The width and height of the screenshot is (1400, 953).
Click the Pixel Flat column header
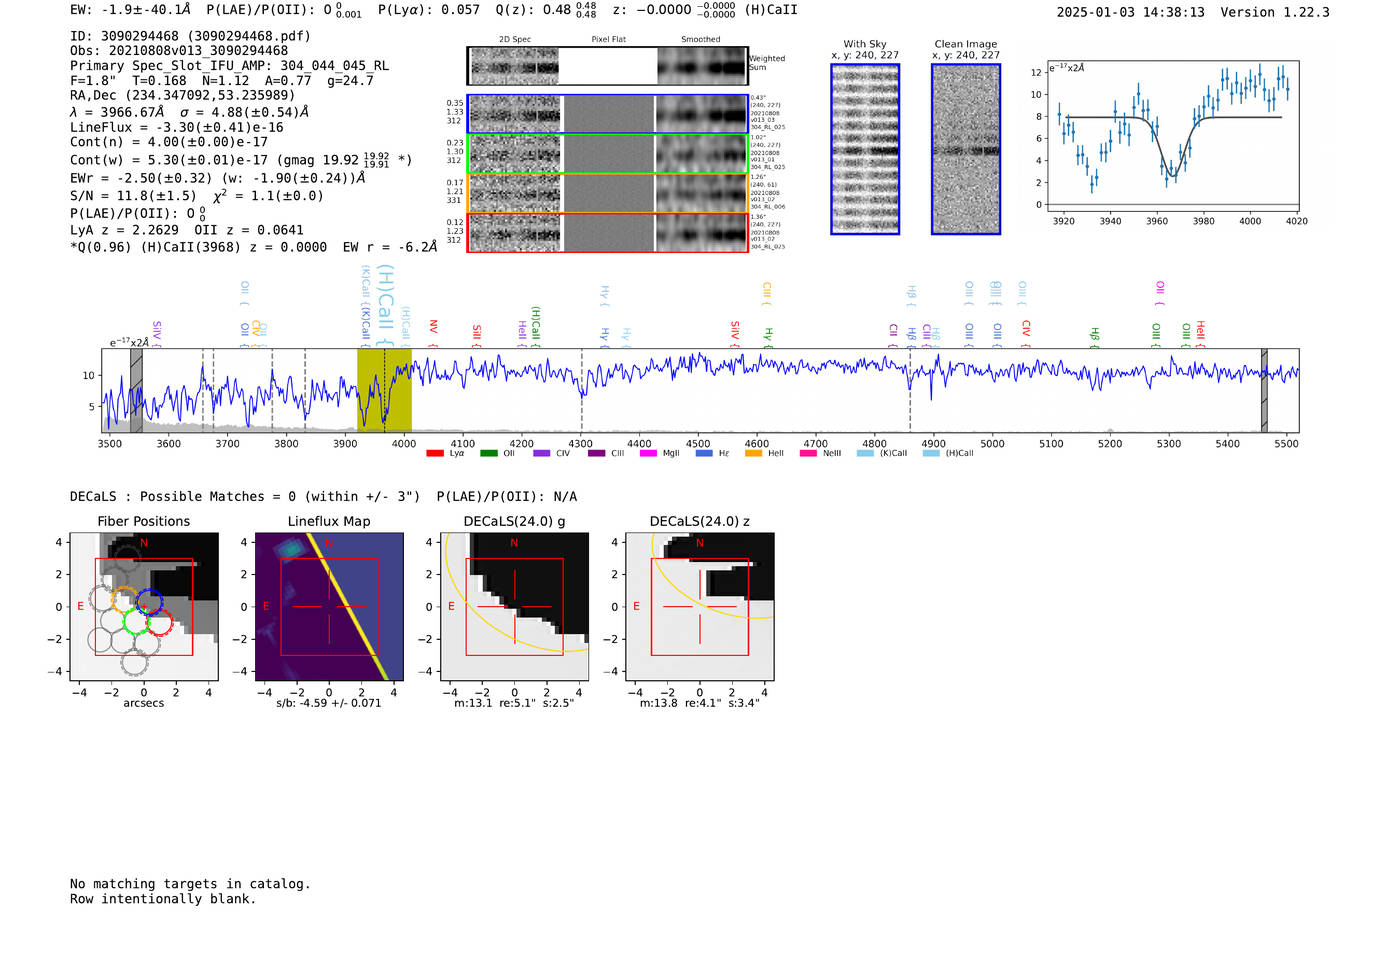point(609,40)
